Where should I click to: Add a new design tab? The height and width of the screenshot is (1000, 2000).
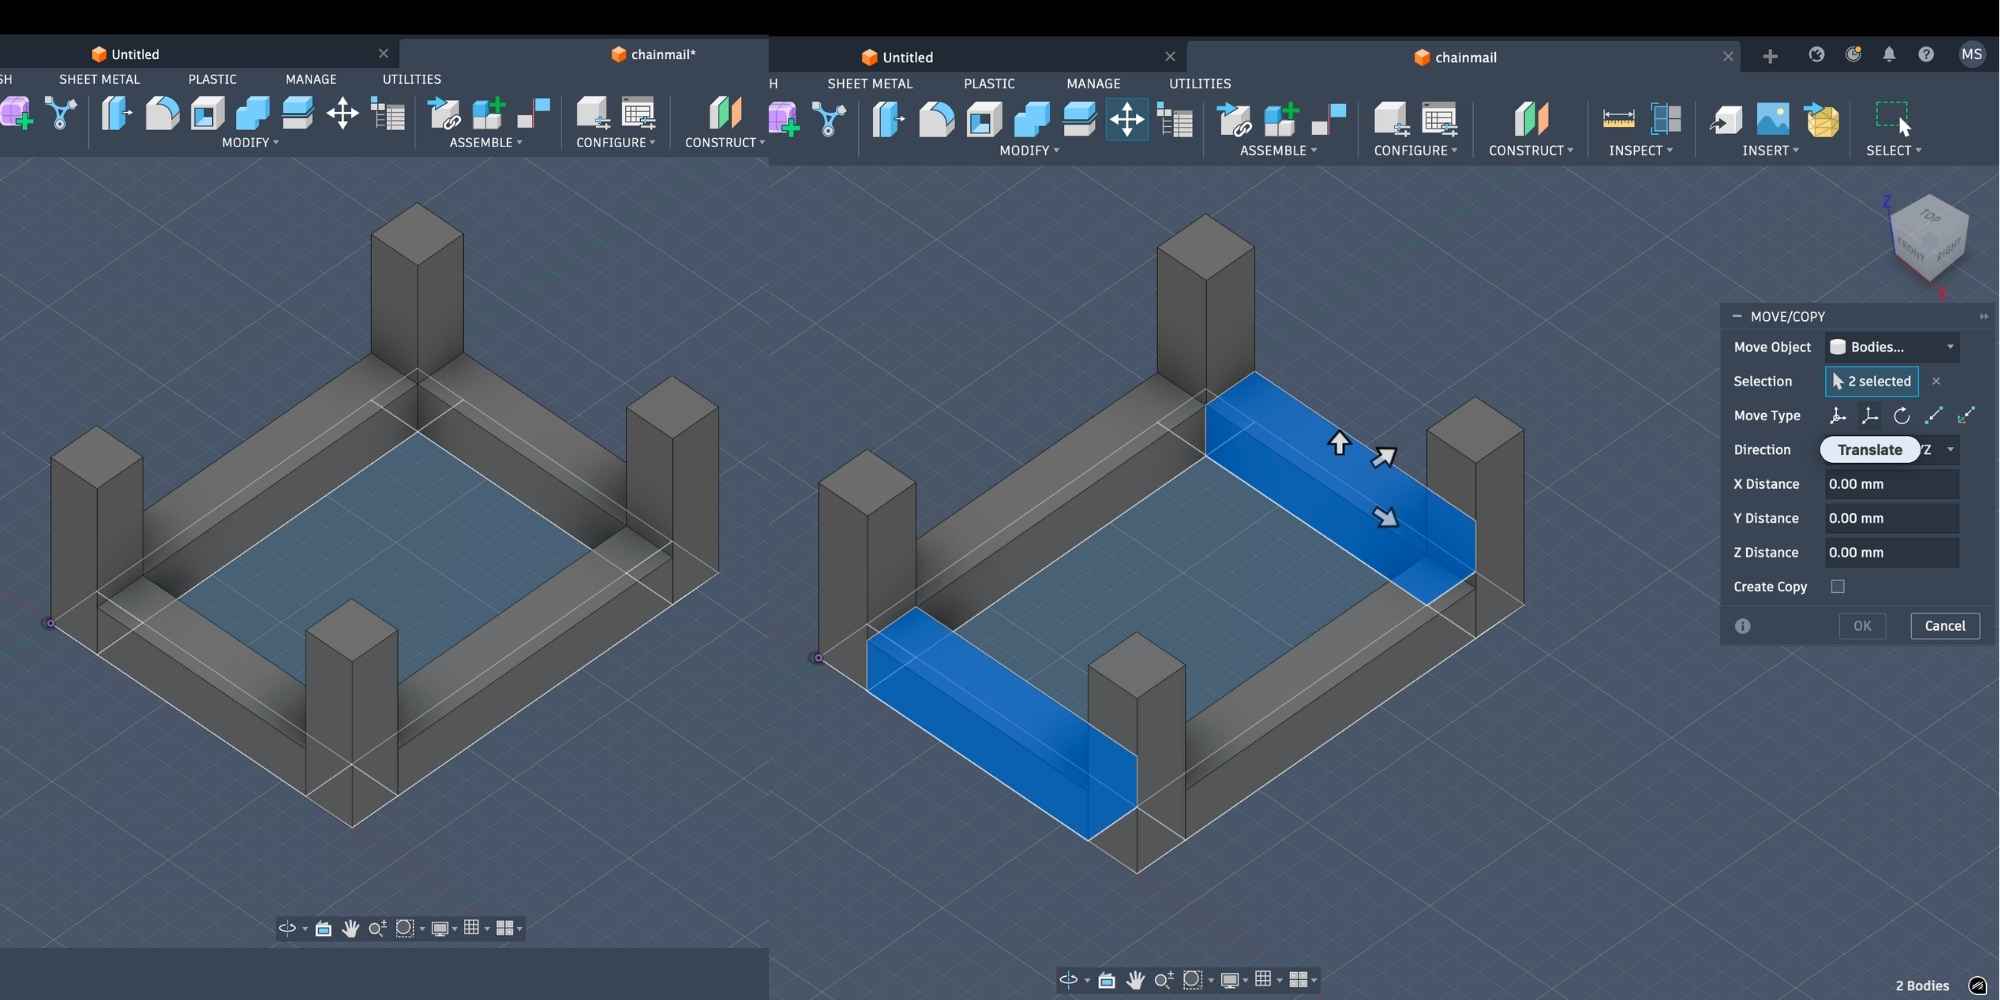pyautogui.click(x=1770, y=57)
